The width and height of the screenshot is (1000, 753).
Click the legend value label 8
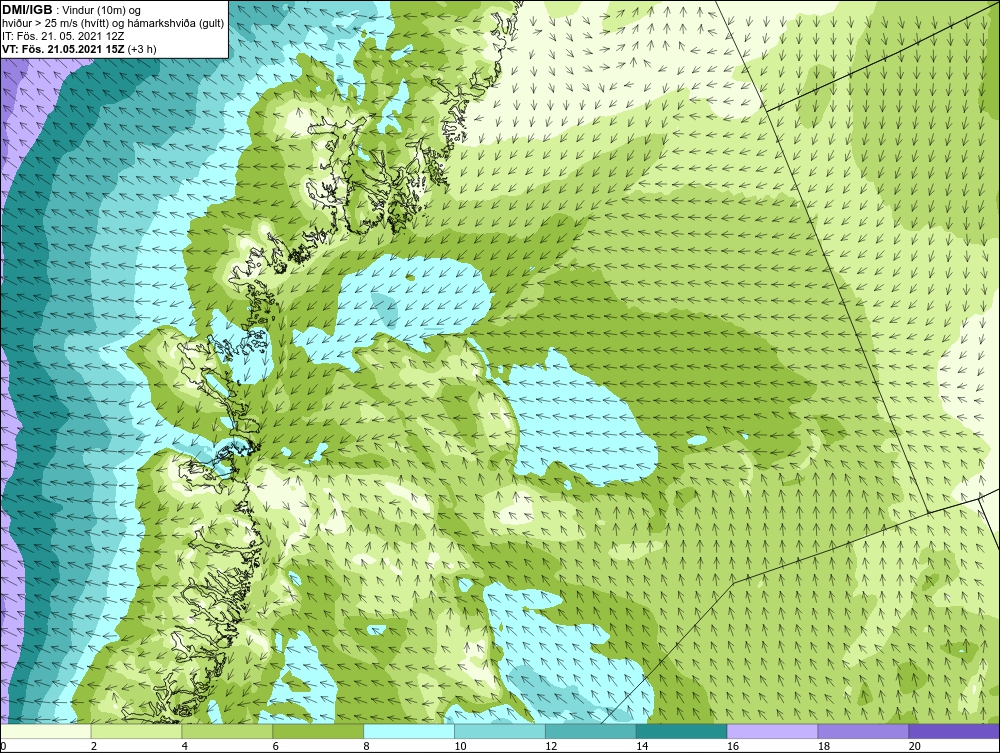click(x=366, y=746)
